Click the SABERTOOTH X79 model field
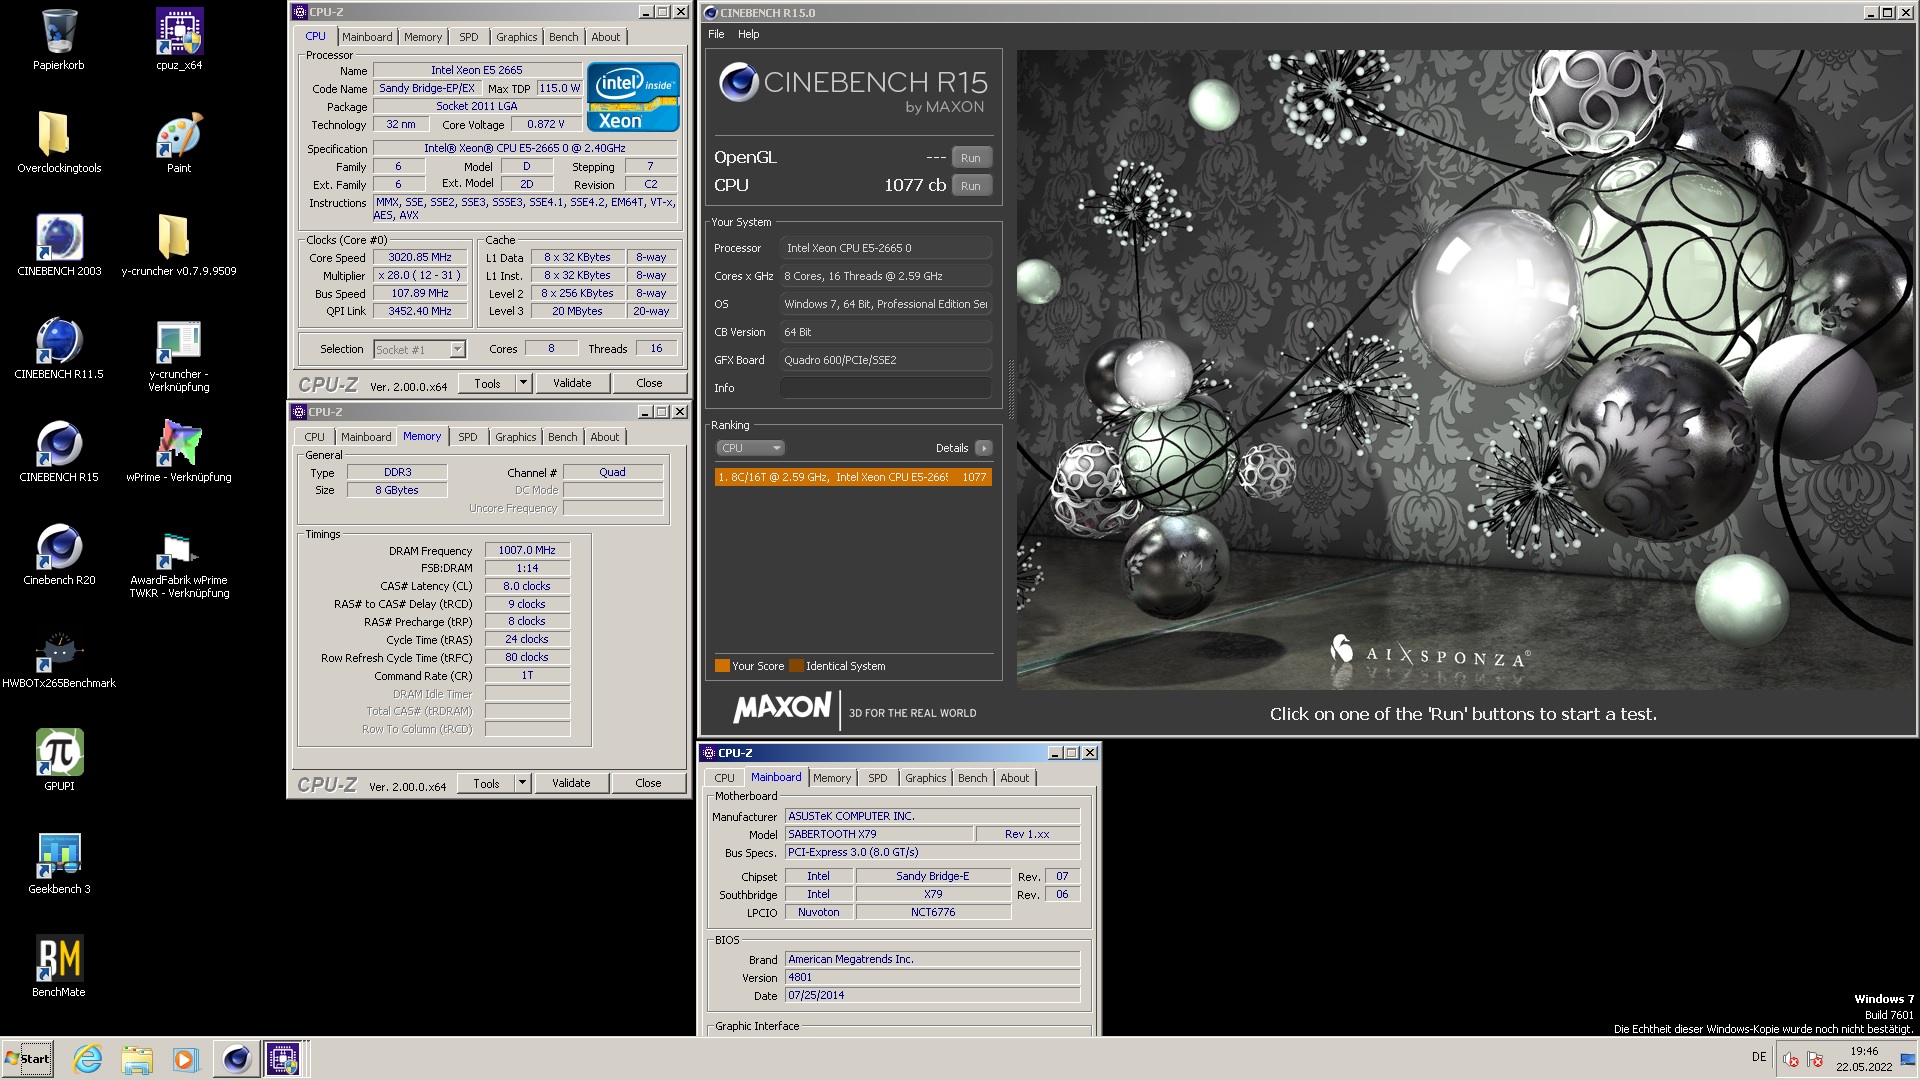Image resolution: width=1920 pixels, height=1080 pixels. tap(879, 834)
